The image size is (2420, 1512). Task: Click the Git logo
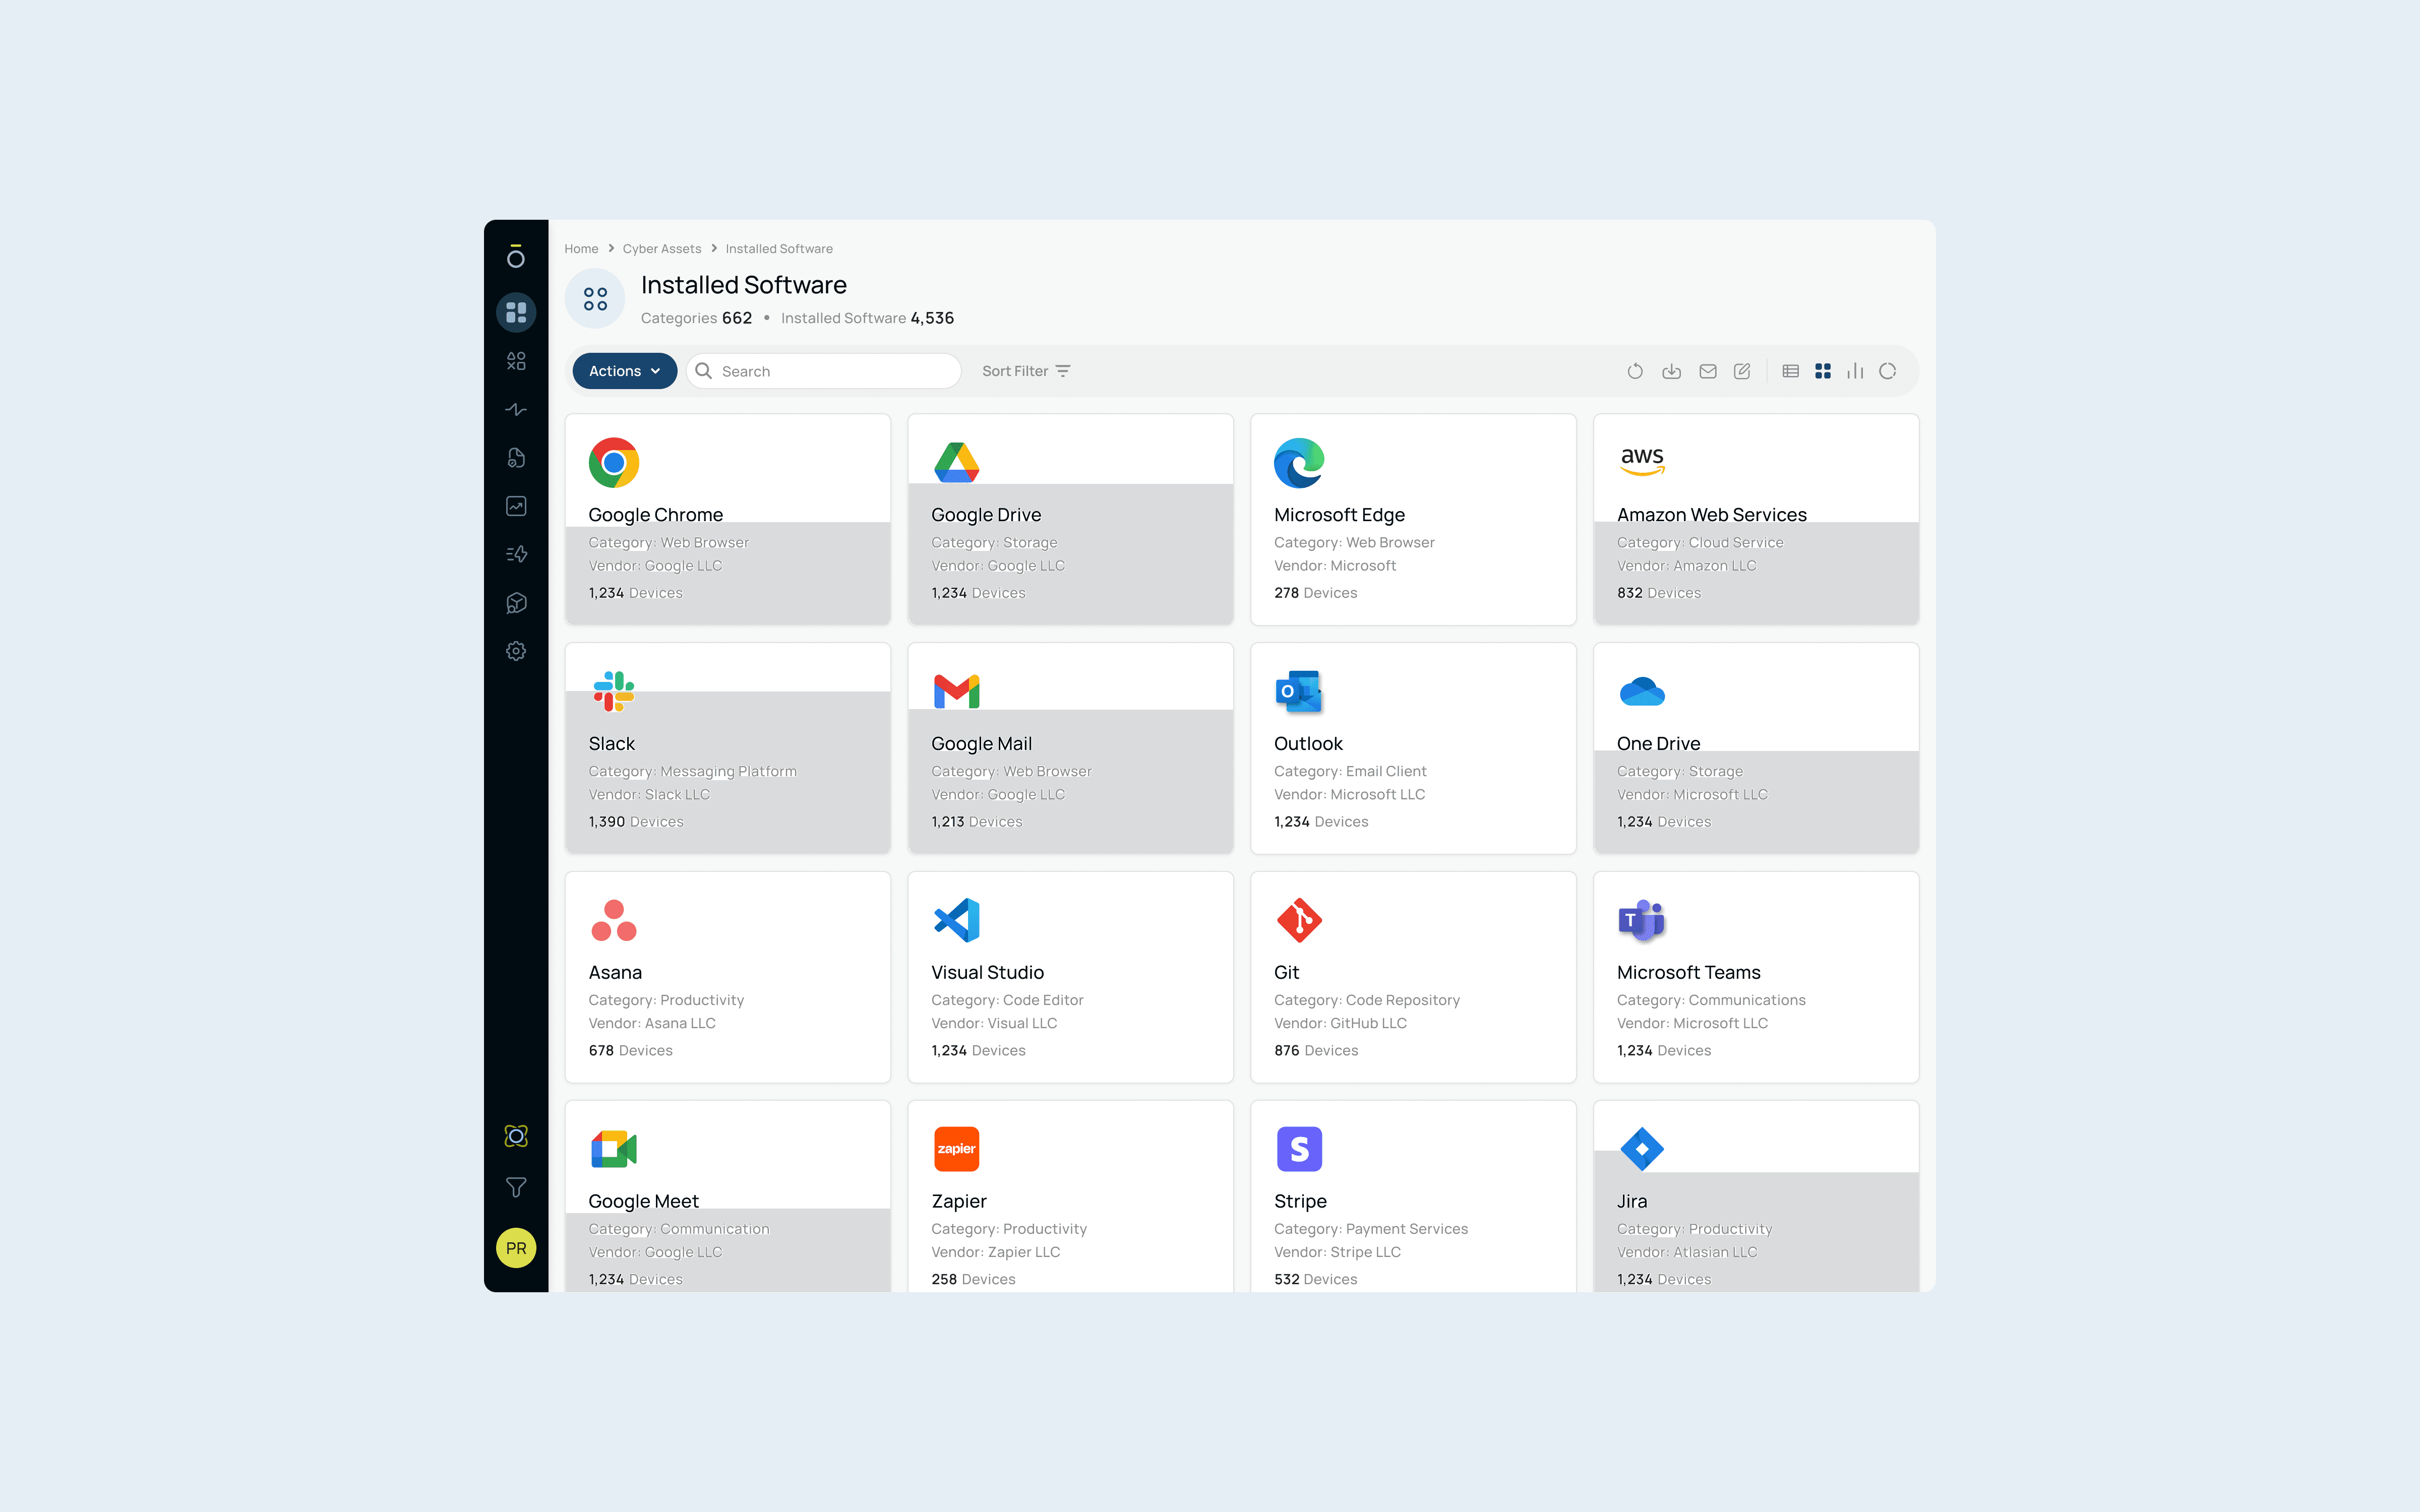tap(1299, 920)
